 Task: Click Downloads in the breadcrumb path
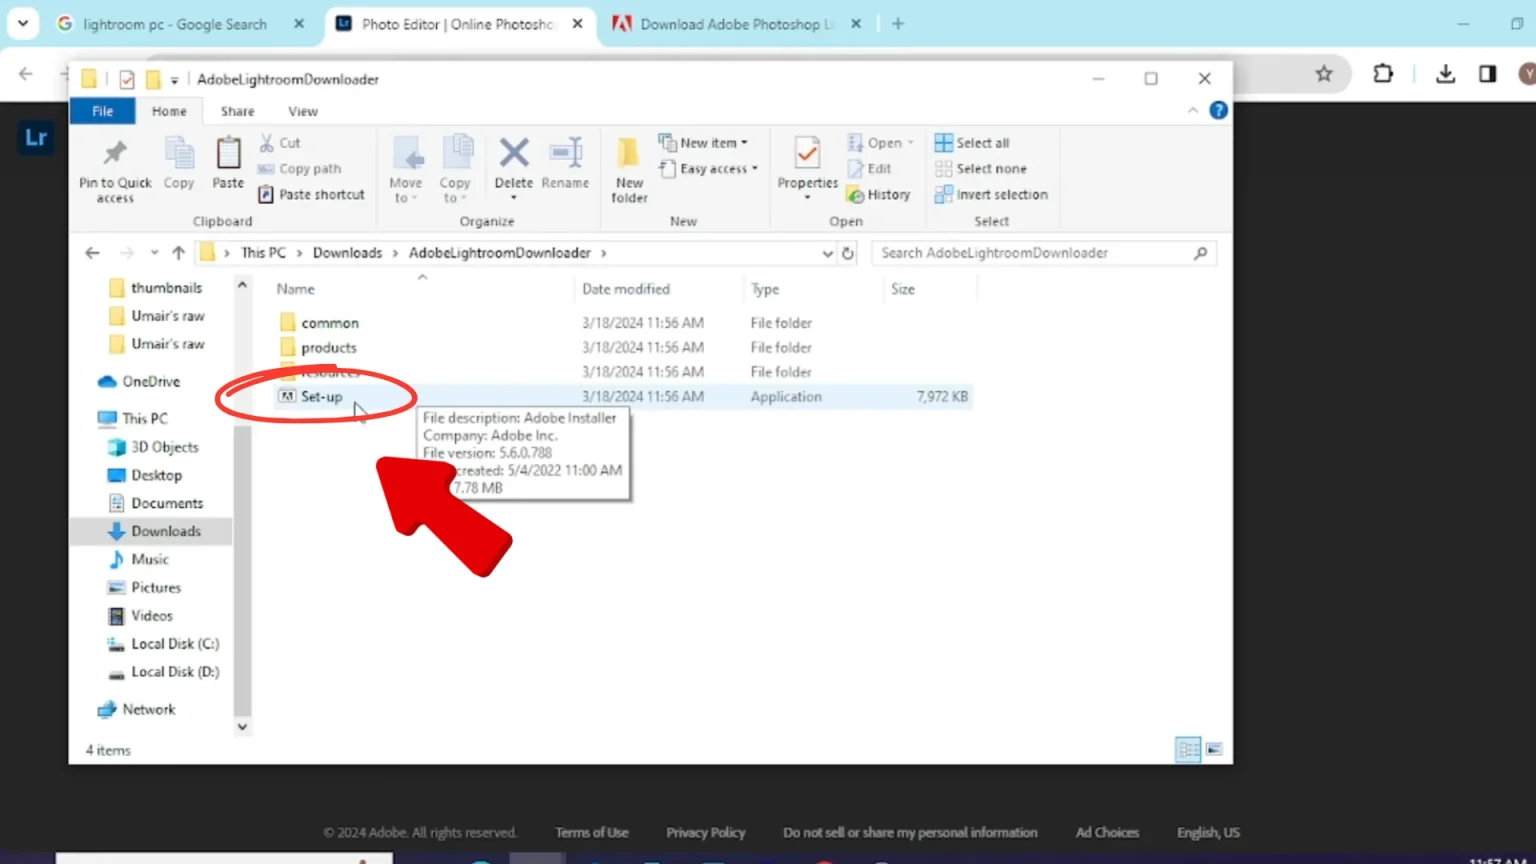(347, 253)
